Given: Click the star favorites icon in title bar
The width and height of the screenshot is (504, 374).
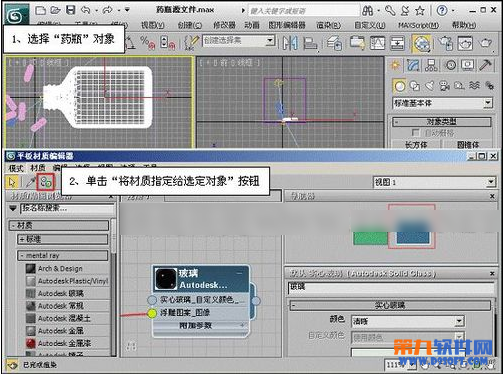Looking at the screenshot, I should 420,11.
